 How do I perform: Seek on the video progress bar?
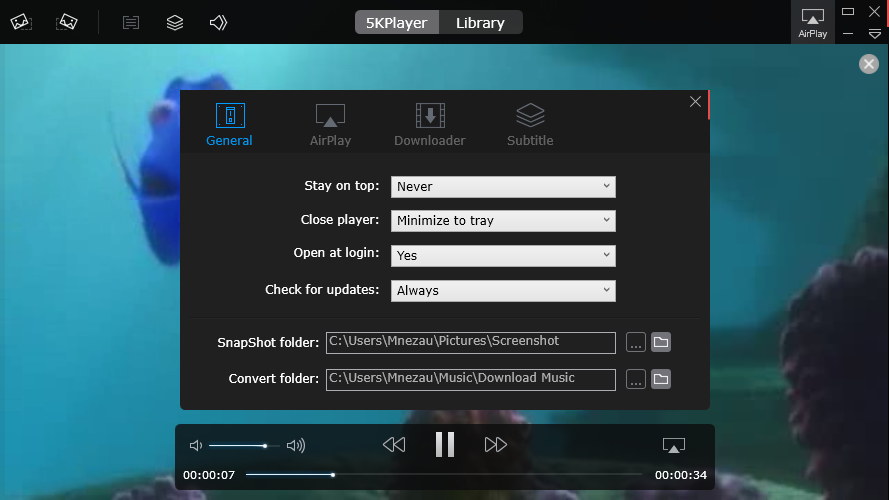click(444, 474)
